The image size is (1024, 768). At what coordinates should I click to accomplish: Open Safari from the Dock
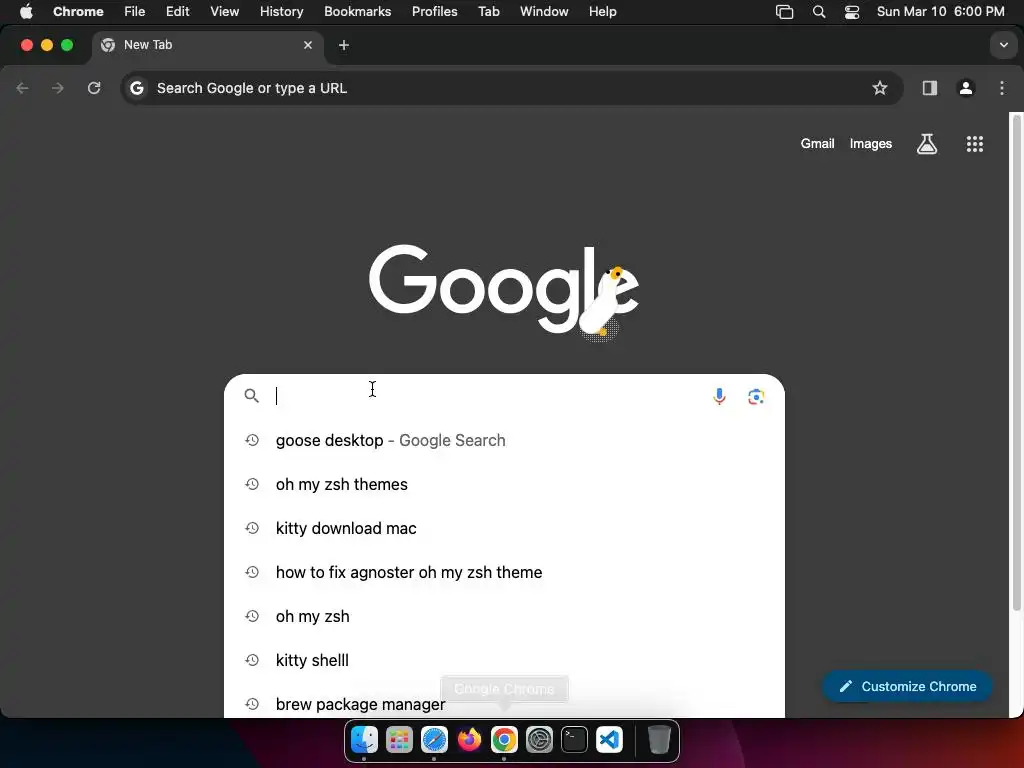[x=434, y=740]
